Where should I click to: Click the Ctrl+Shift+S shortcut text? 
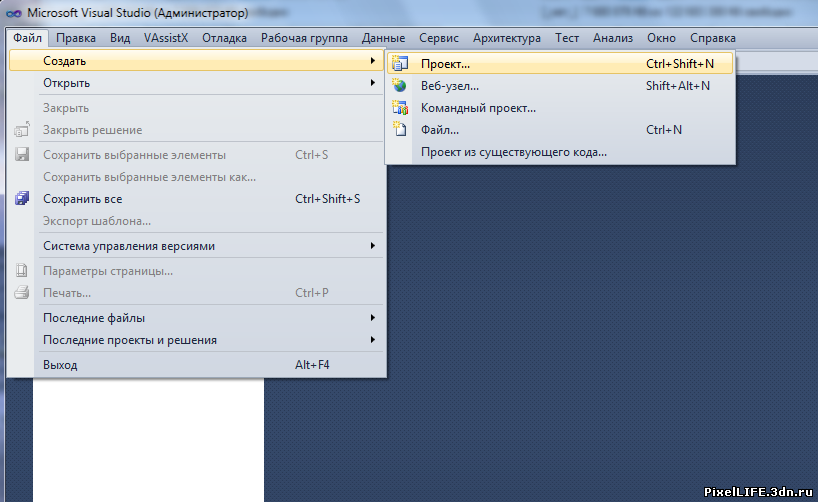coord(328,199)
